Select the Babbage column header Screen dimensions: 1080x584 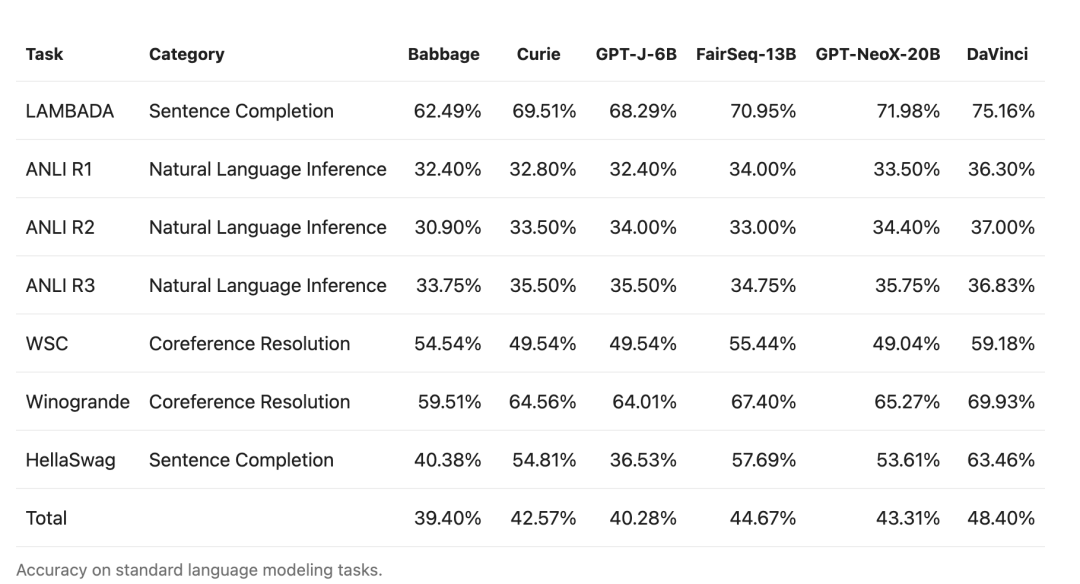click(x=443, y=54)
